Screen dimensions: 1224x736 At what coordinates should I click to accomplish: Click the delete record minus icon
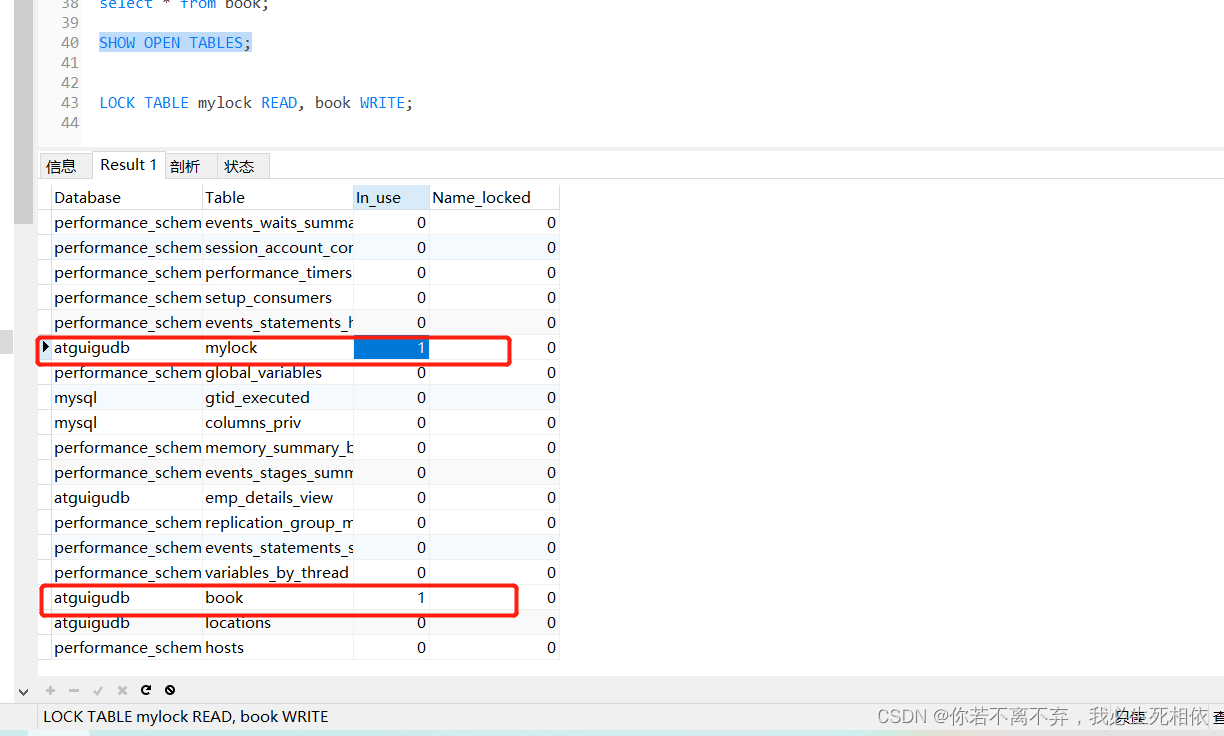(74, 690)
